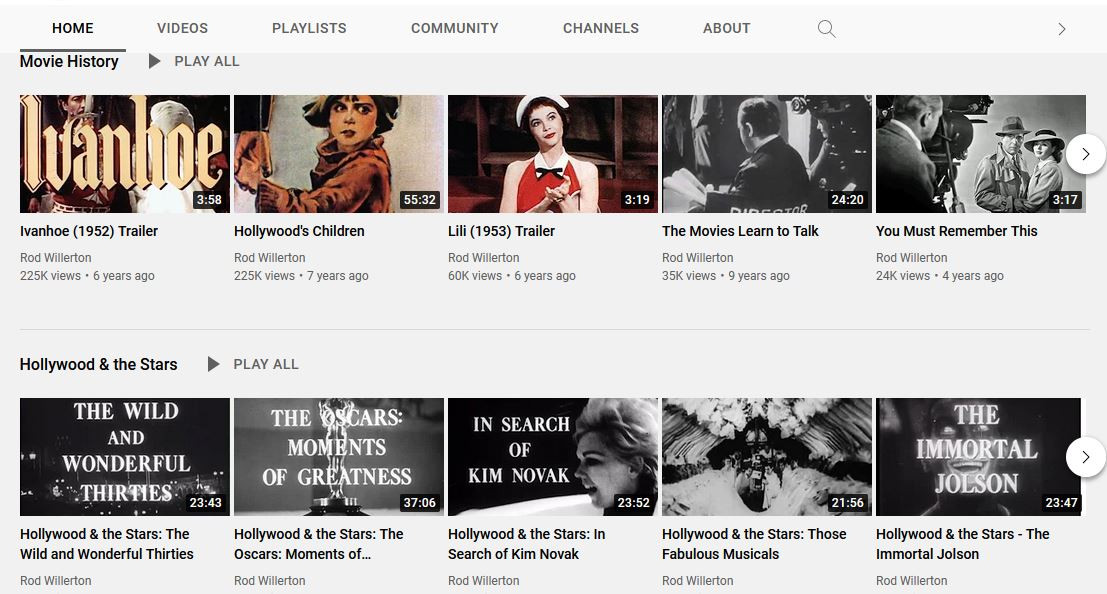The image size is (1107, 594).
Task: Open the Lili (1953) Trailer thumbnail
Action: click(553, 154)
